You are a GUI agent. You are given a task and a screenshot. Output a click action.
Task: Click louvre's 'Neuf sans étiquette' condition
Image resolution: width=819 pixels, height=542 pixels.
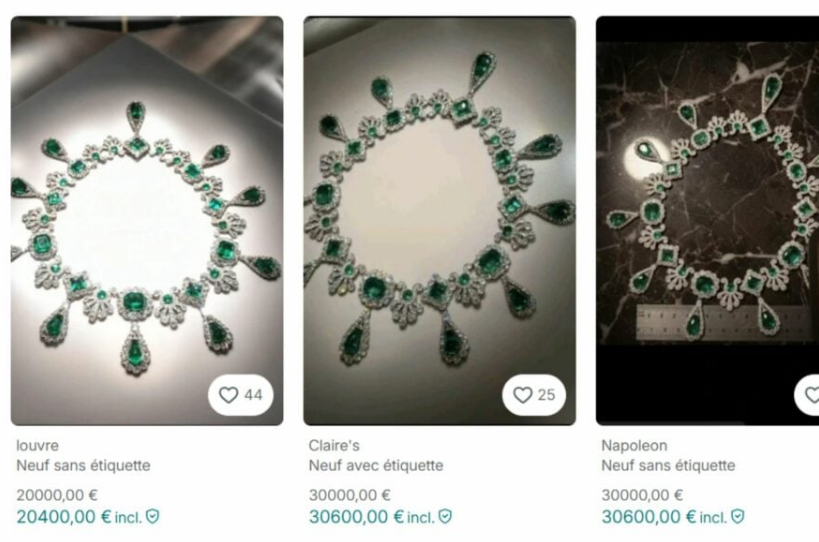point(83,465)
